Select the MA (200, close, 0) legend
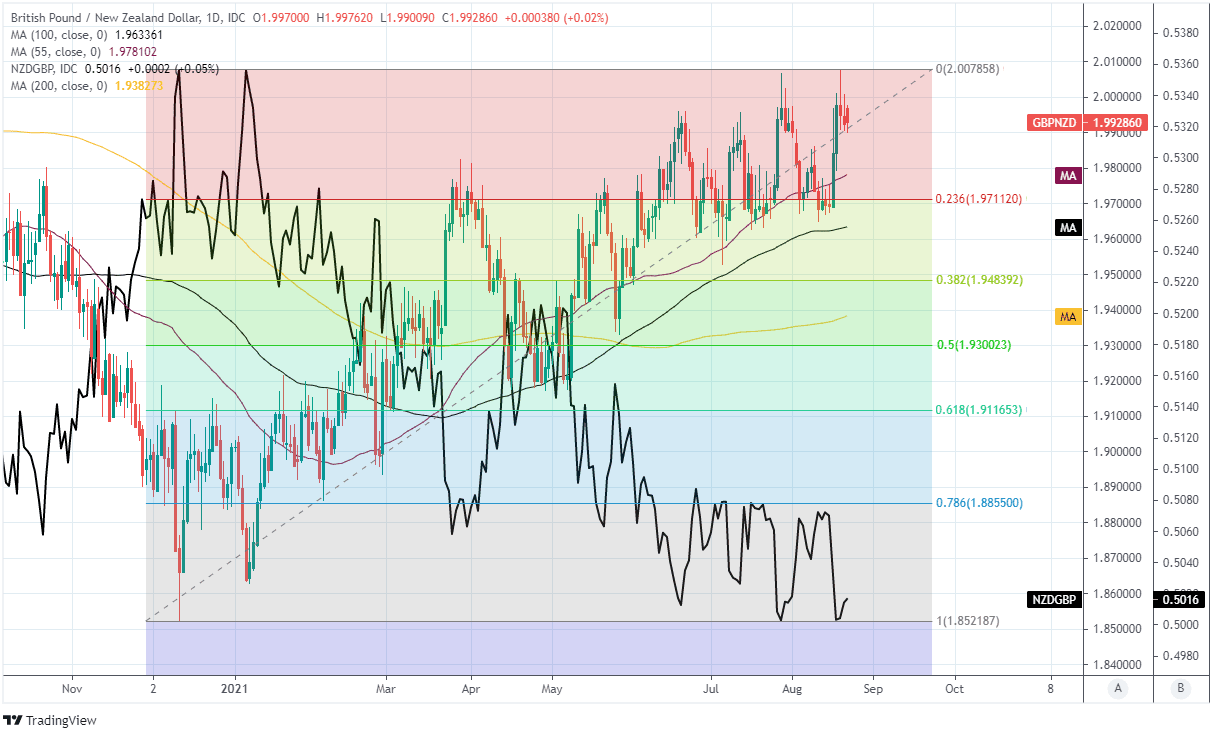Image resolution: width=1210 pixels, height=734 pixels. click(x=60, y=86)
